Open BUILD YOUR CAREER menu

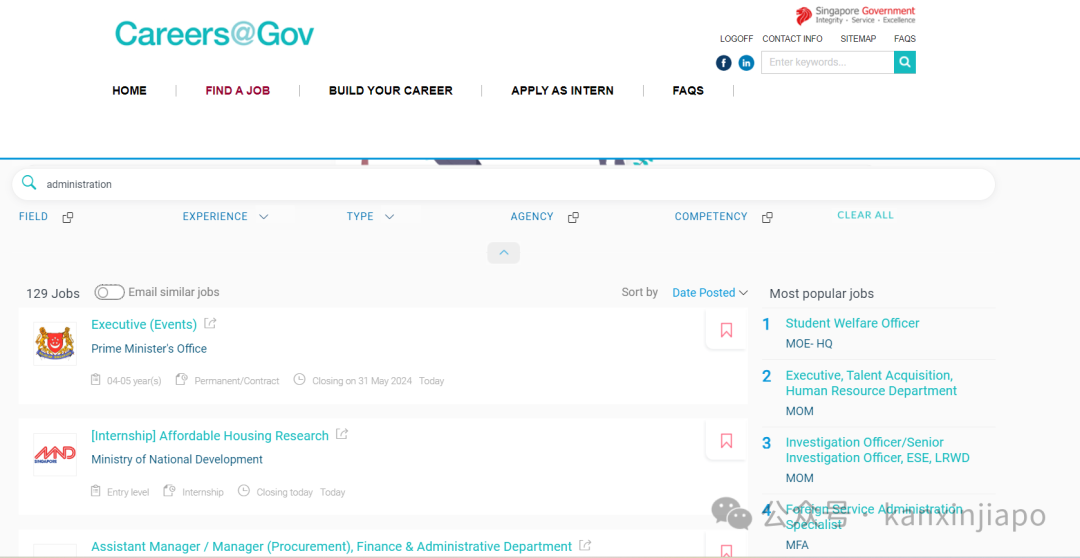(x=391, y=90)
